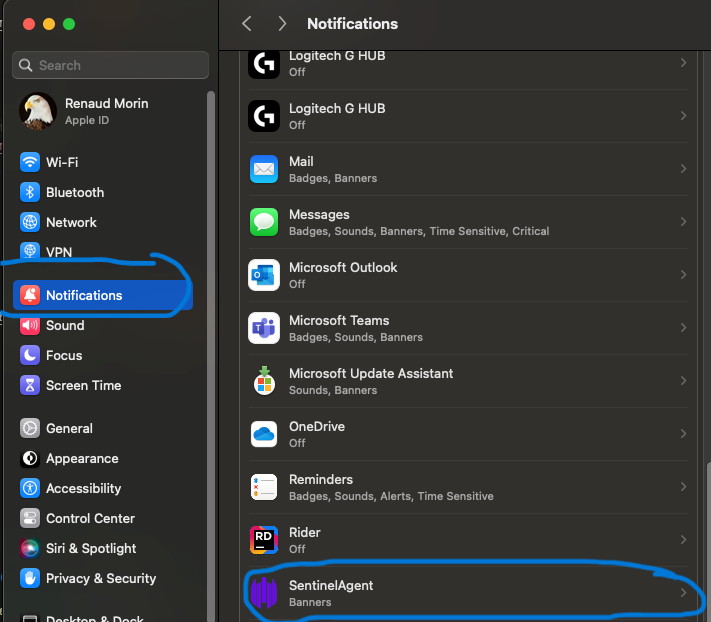Go to Control Center settings

point(90,518)
